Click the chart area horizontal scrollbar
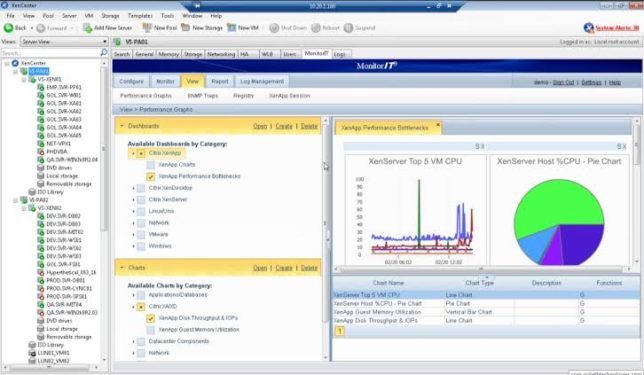 [481, 269]
